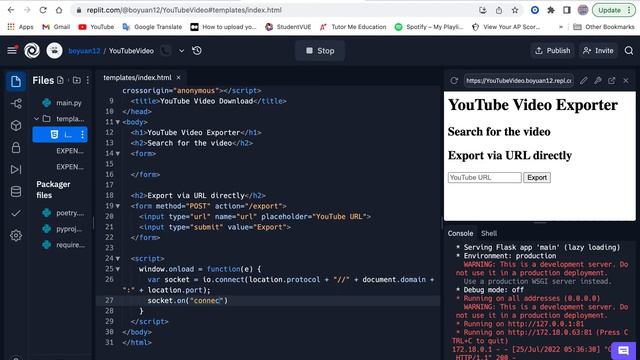Open the browser extensions puzzle icon
Viewport: 640px width, 360px height.
click(x=551, y=10)
